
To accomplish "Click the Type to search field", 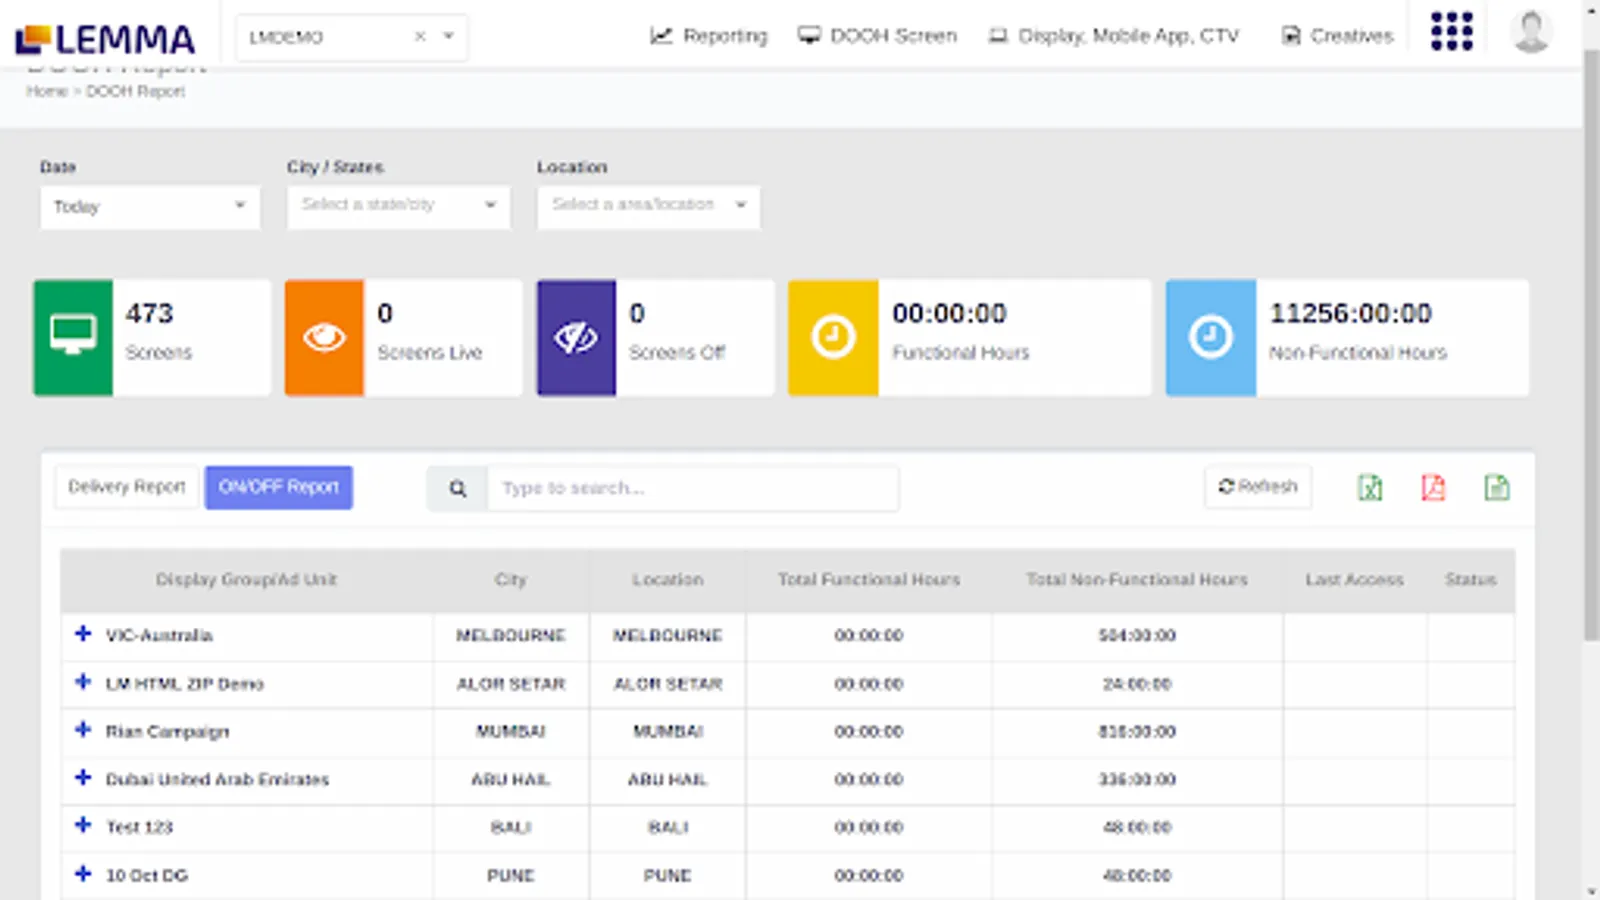I will click(692, 489).
